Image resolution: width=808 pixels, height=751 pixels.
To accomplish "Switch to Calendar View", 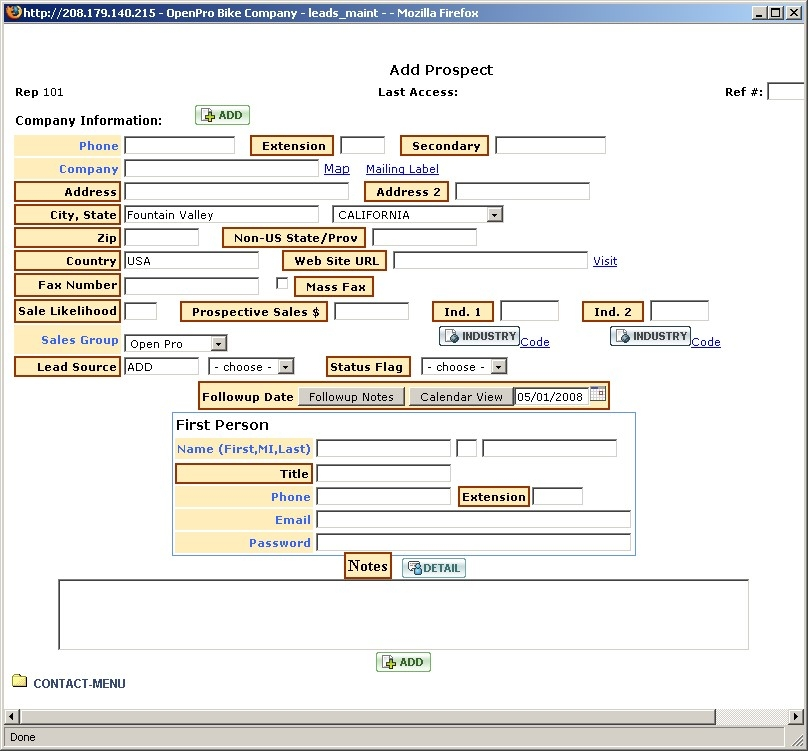I will pyautogui.click(x=461, y=397).
